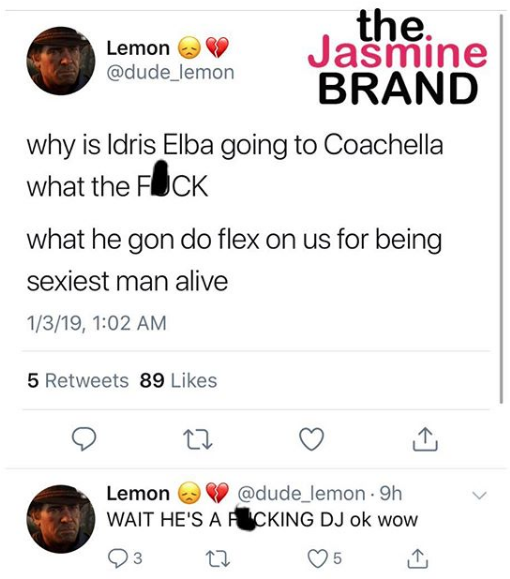Open Lemon's profile picture at top

coord(61,61)
